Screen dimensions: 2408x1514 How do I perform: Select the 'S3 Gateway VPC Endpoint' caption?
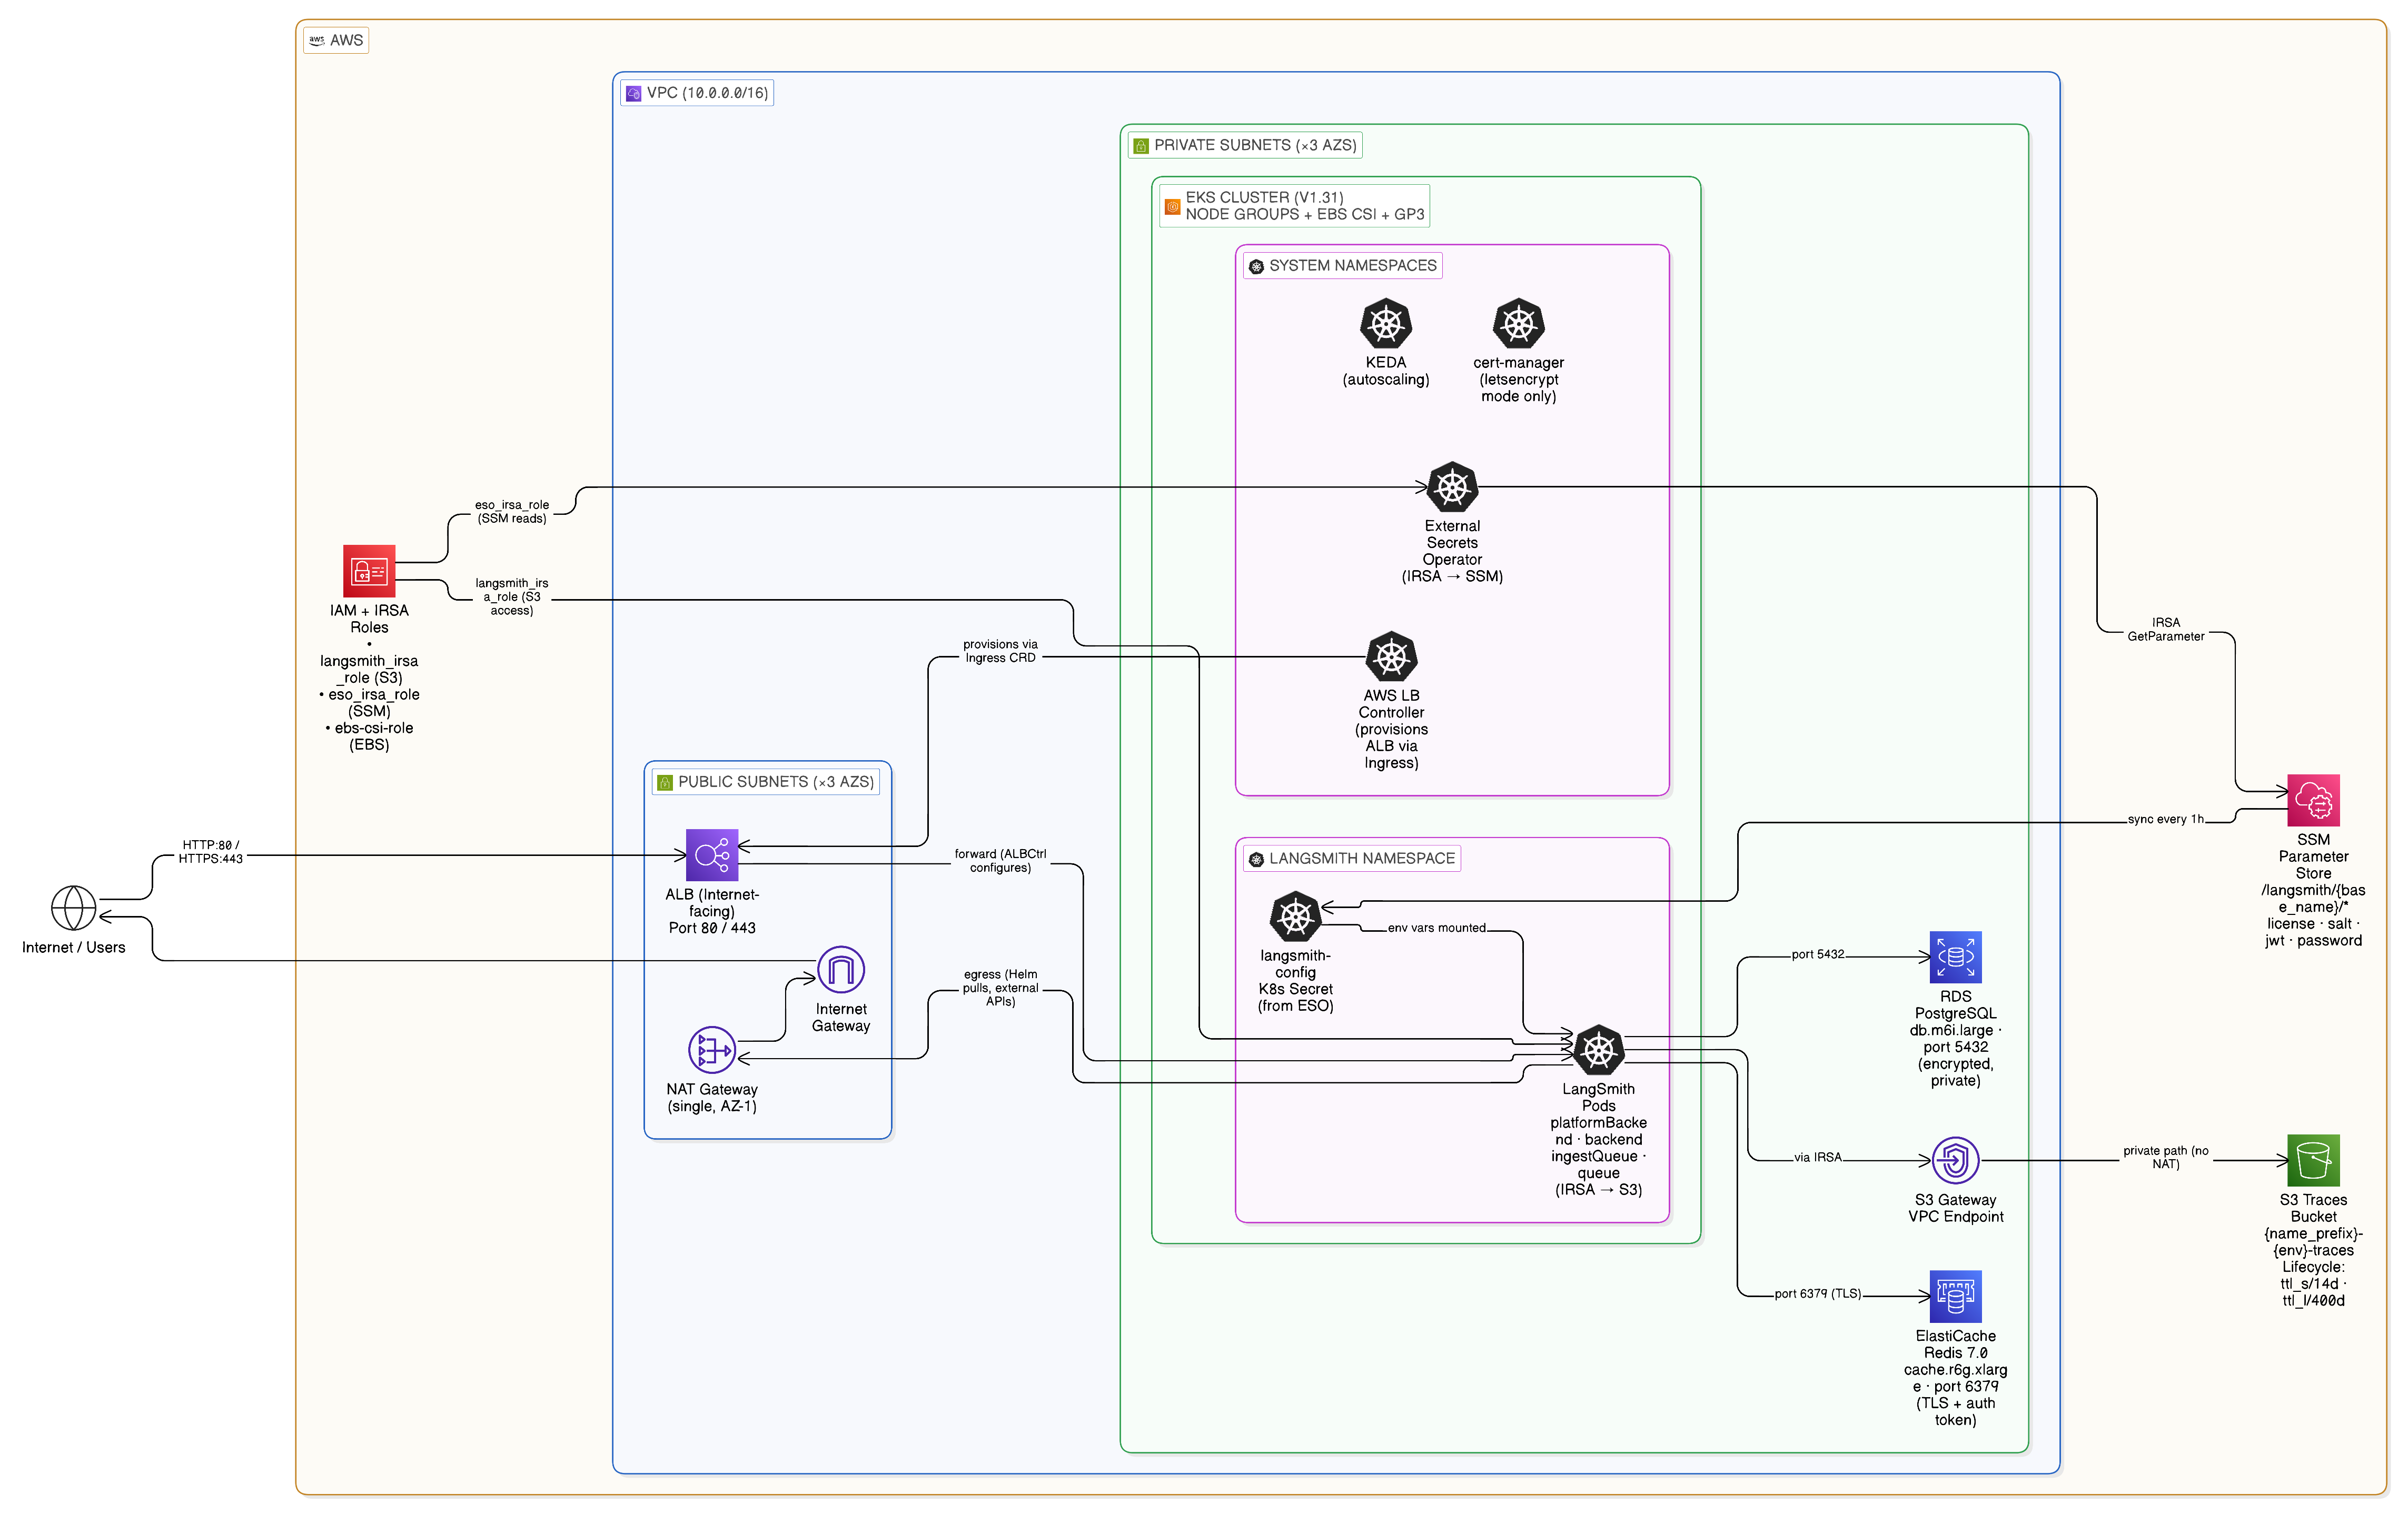1956,1208
